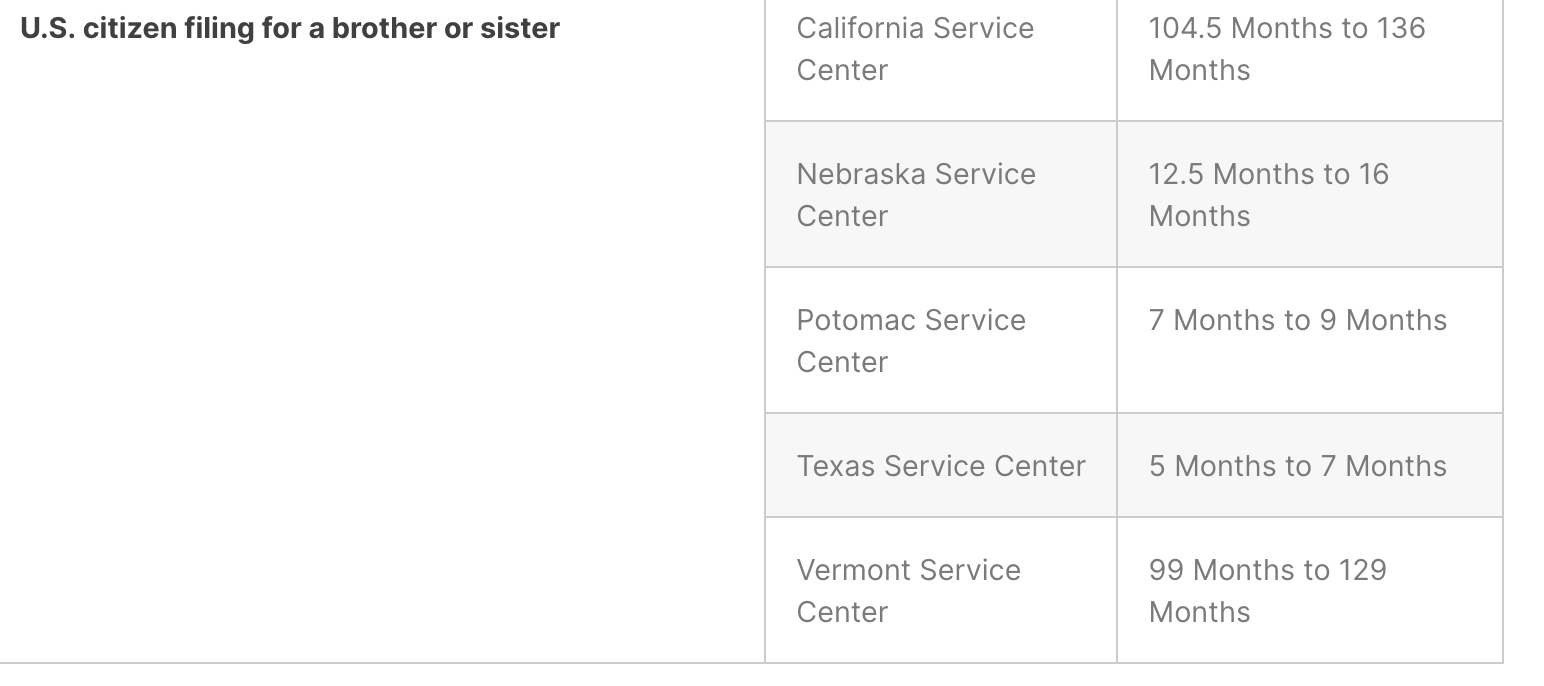This screenshot has width=1544, height=686.
Task: Select the '12.5 Months to 16 Months' cell
Action: [1310, 194]
